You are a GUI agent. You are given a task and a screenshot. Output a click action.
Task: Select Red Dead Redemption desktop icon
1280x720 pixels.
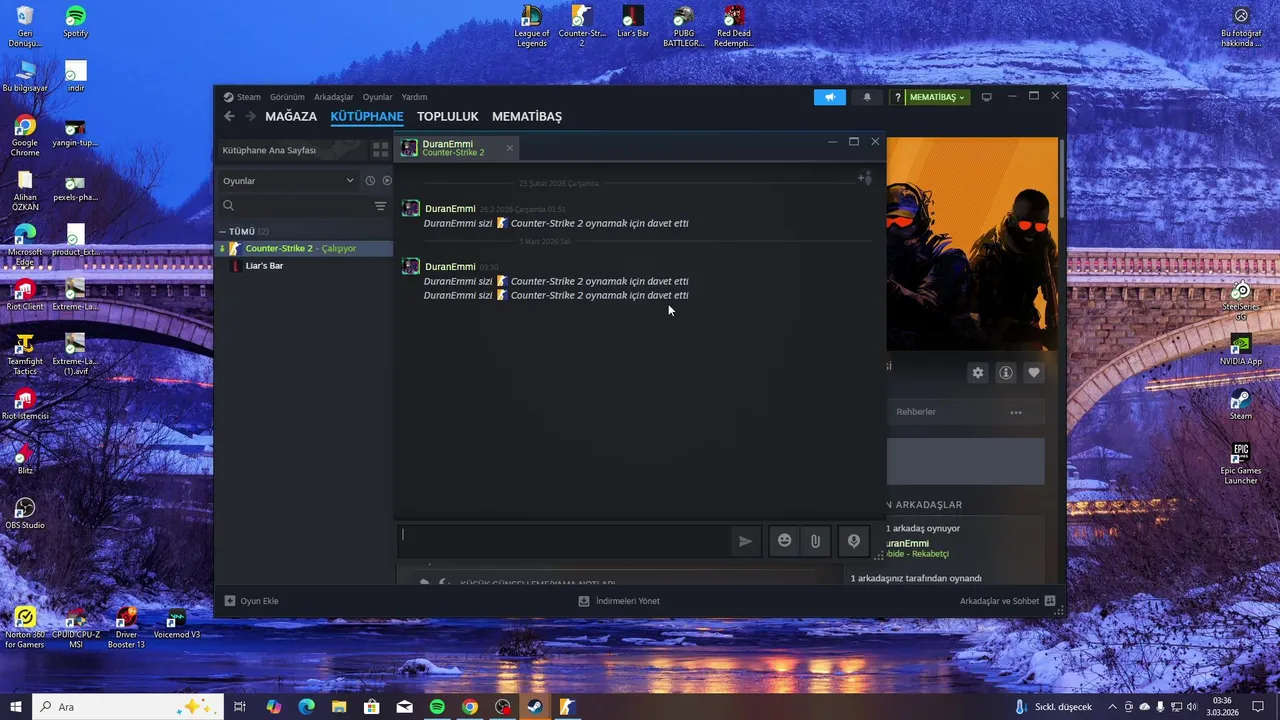point(734,26)
